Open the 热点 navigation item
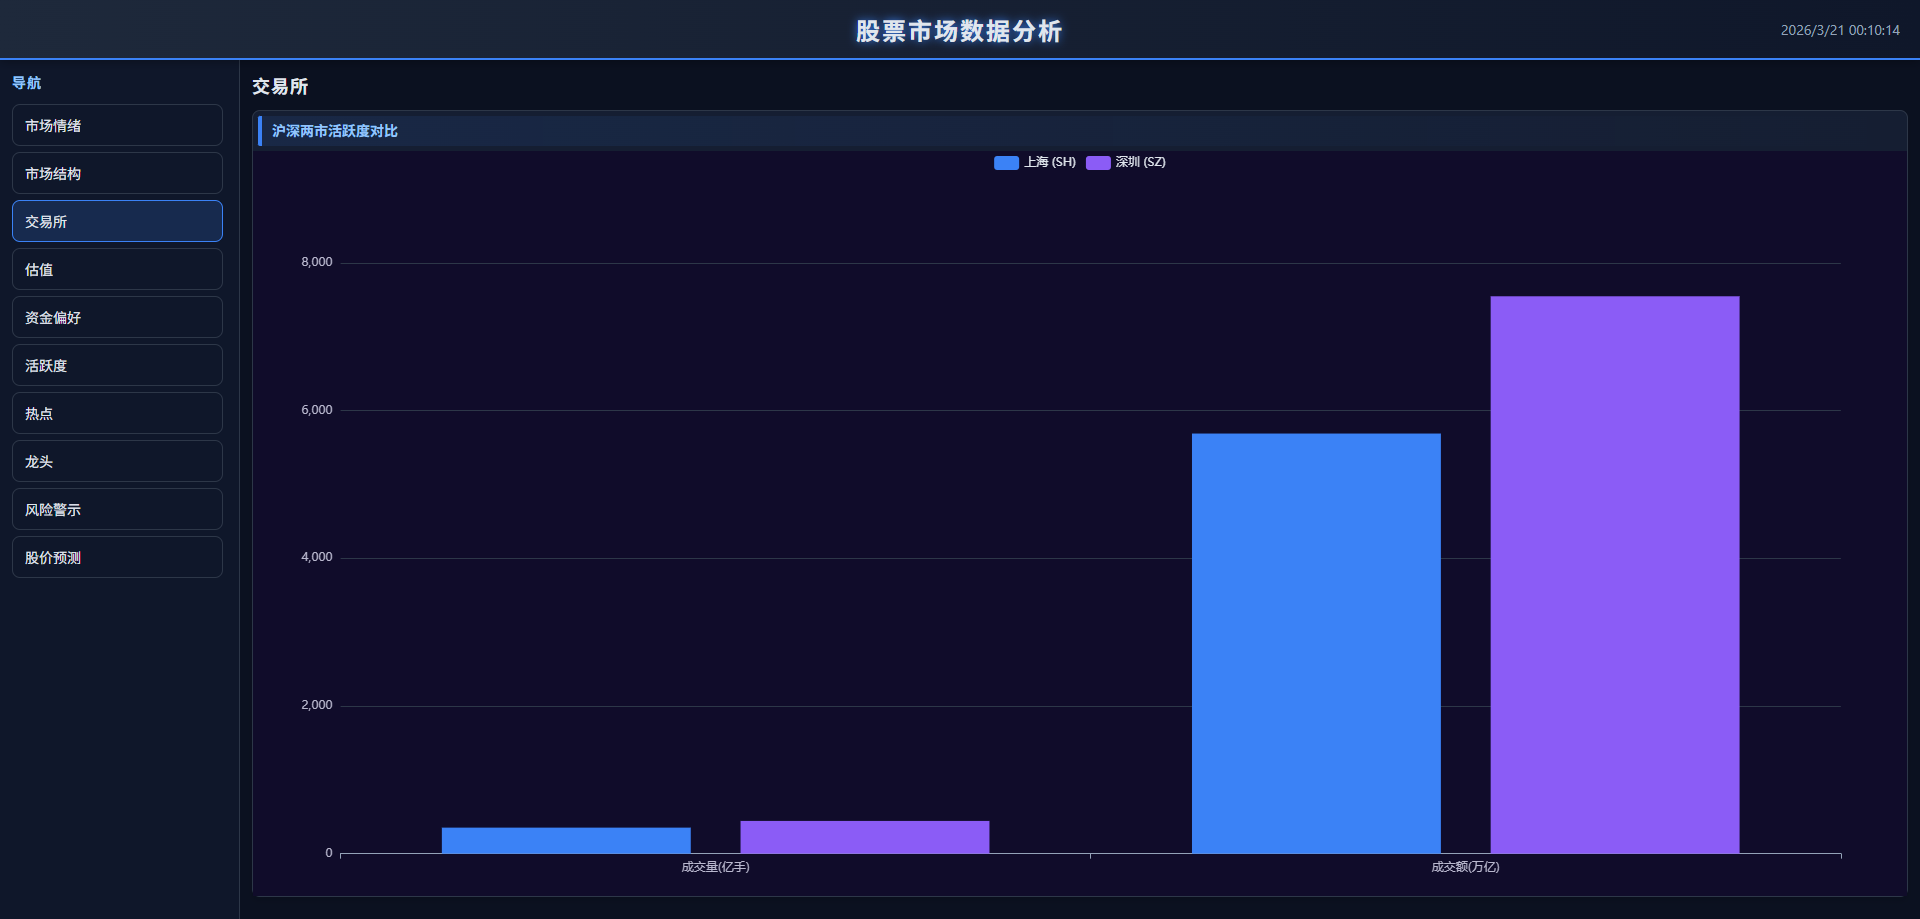The width and height of the screenshot is (1920, 919). tap(117, 414)
